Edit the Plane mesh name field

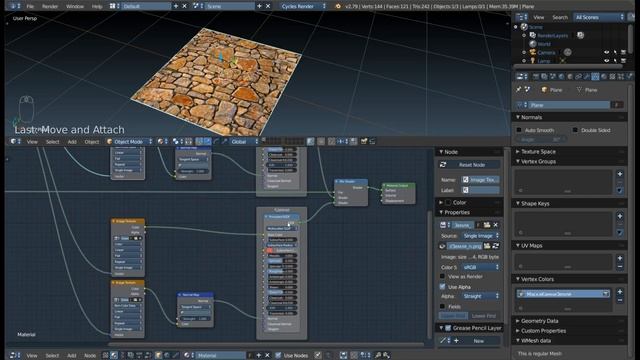569,105
